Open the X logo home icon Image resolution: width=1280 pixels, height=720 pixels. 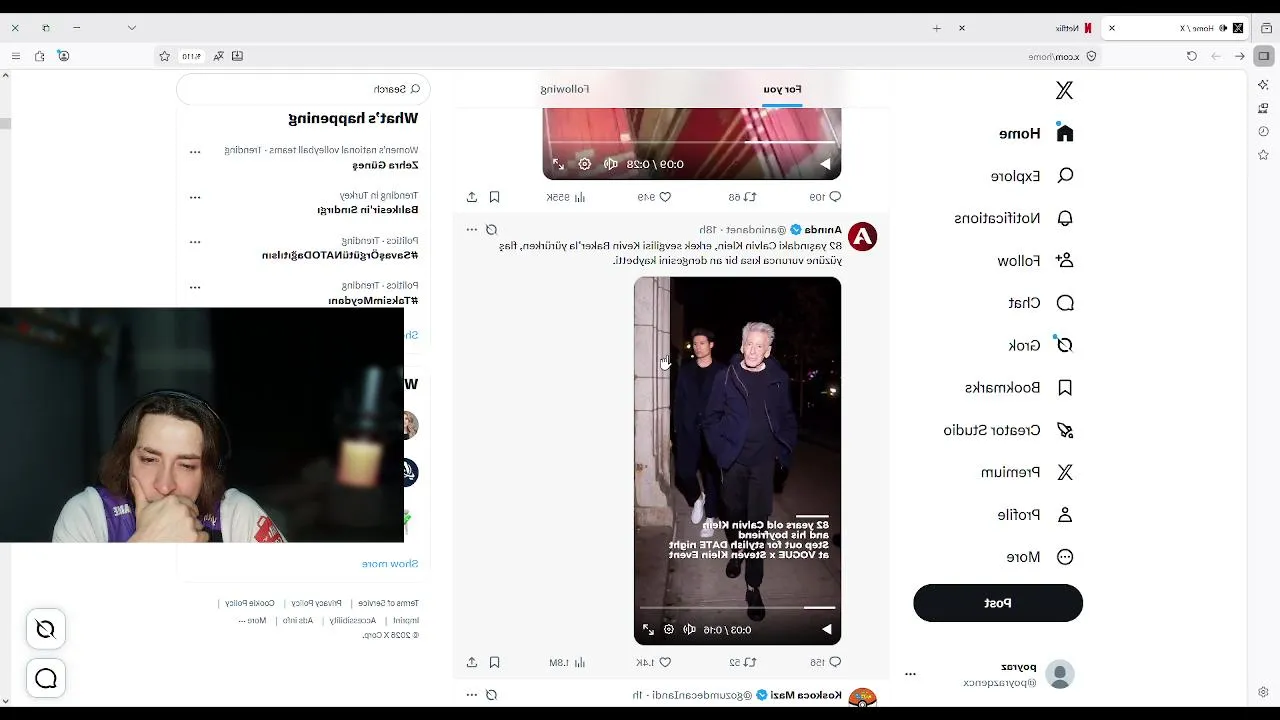coord(1064,91)
